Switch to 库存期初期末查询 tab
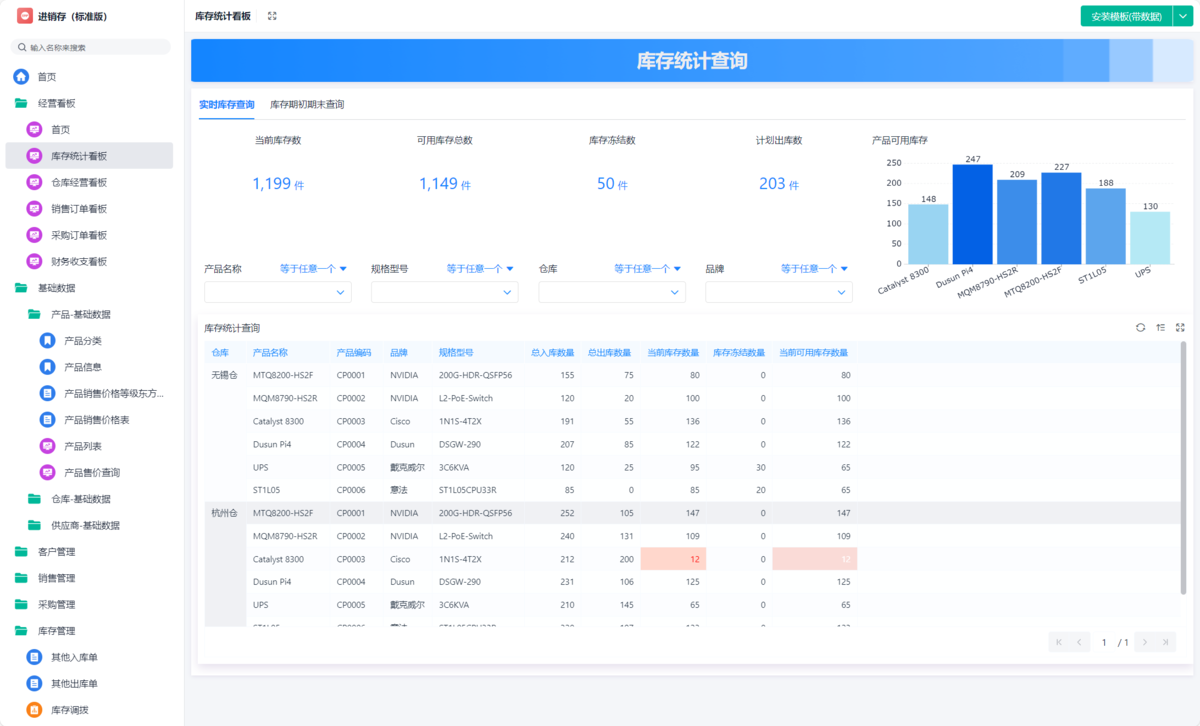 [x=307, y=105]
